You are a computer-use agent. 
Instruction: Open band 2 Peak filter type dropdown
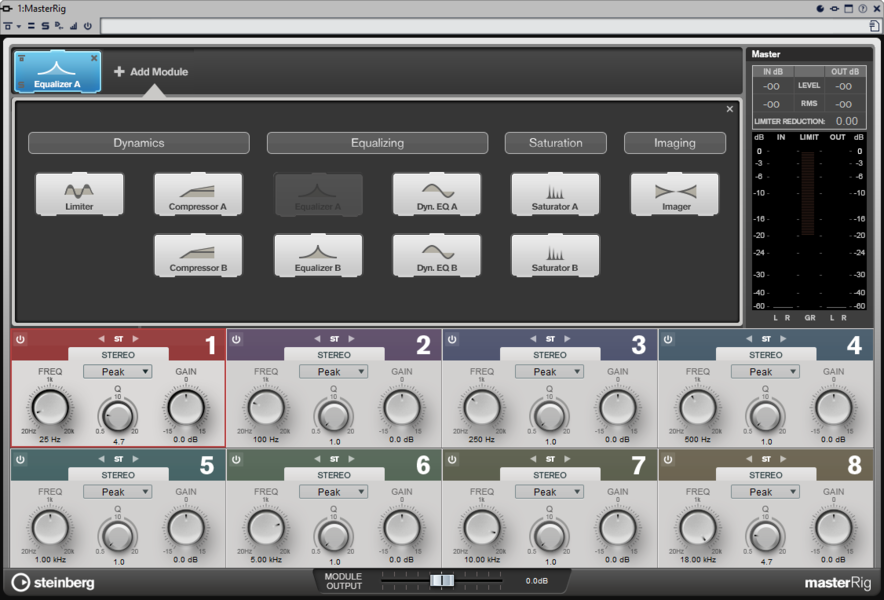click(333, 372)
